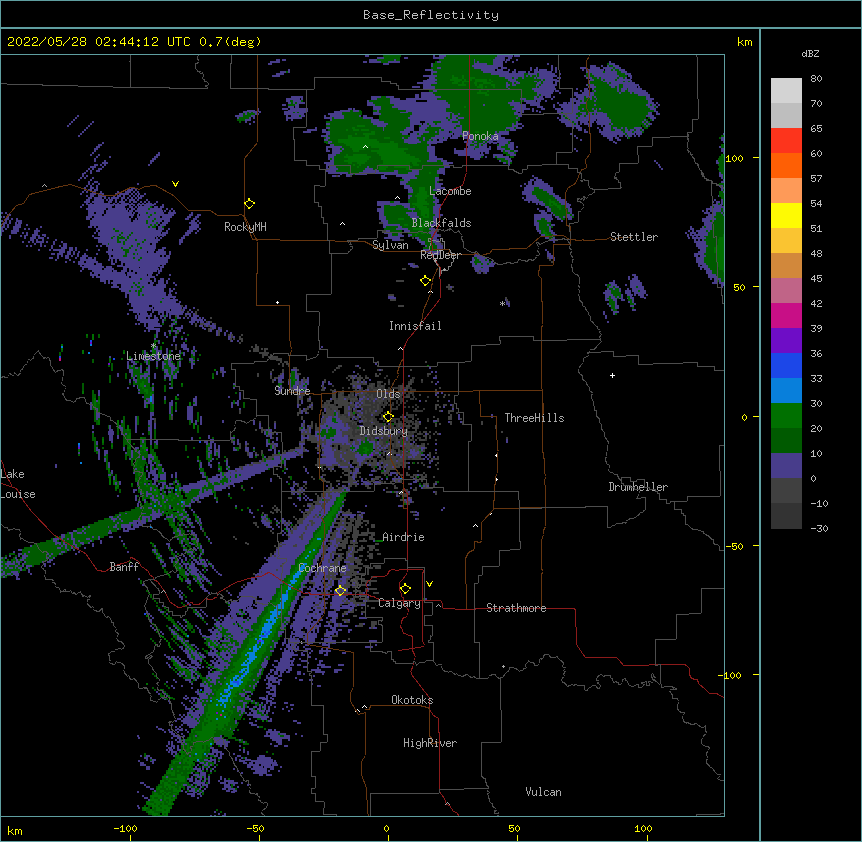The width and height of the screenshot is (862, 842).
Task: Click the Cochrane city label
Action: pyautogui.click(x=322, y=568)
